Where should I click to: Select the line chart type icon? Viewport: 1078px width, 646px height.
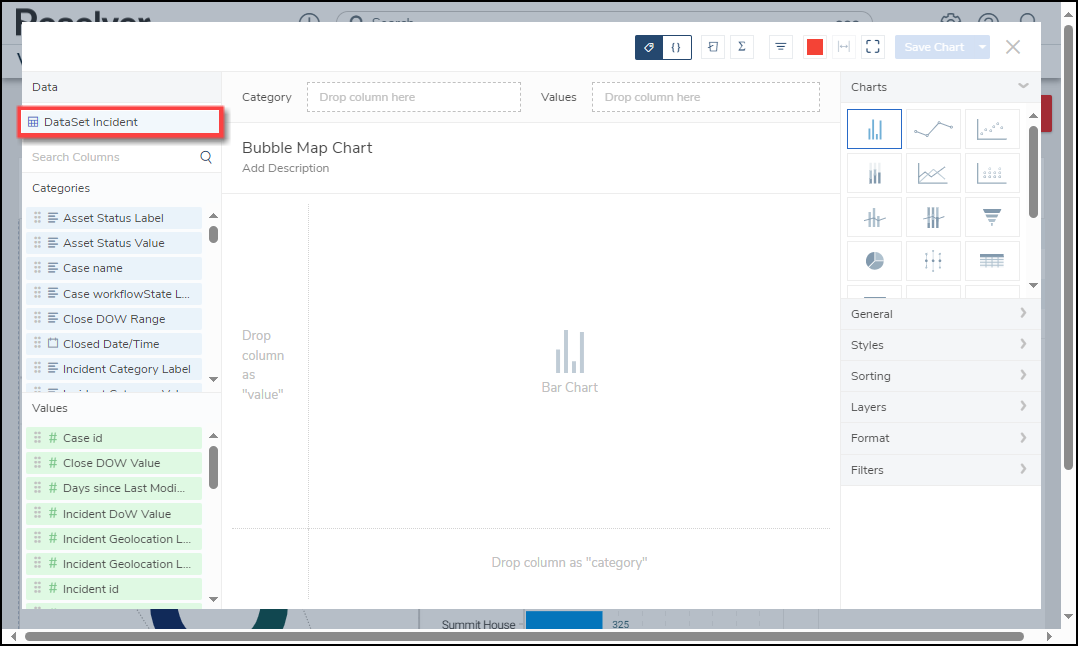click(x=933, y=129)
